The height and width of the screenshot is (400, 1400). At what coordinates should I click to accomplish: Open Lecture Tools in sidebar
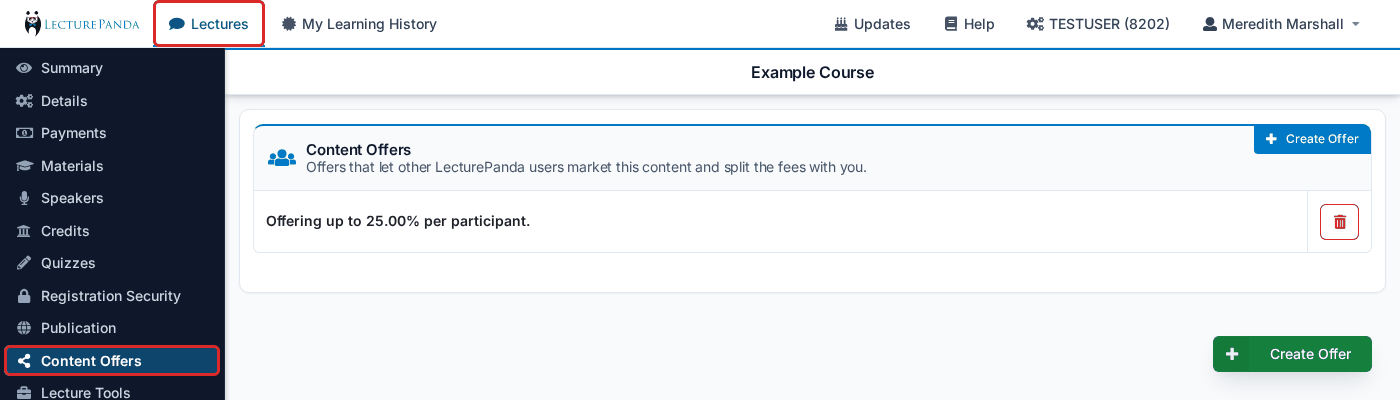point(112,392)
